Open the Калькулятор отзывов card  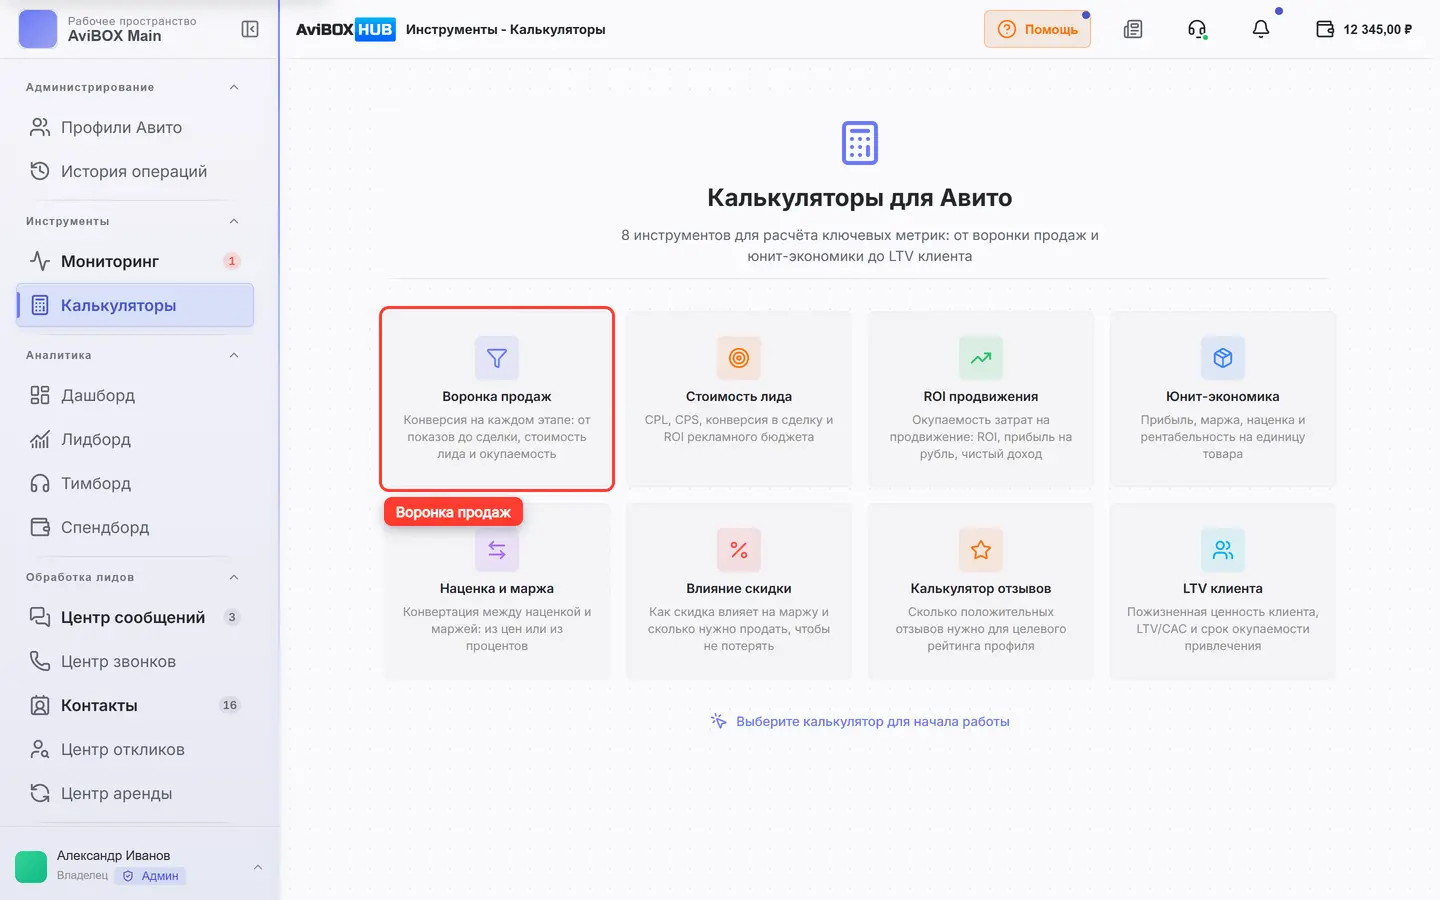coord(981,591)
